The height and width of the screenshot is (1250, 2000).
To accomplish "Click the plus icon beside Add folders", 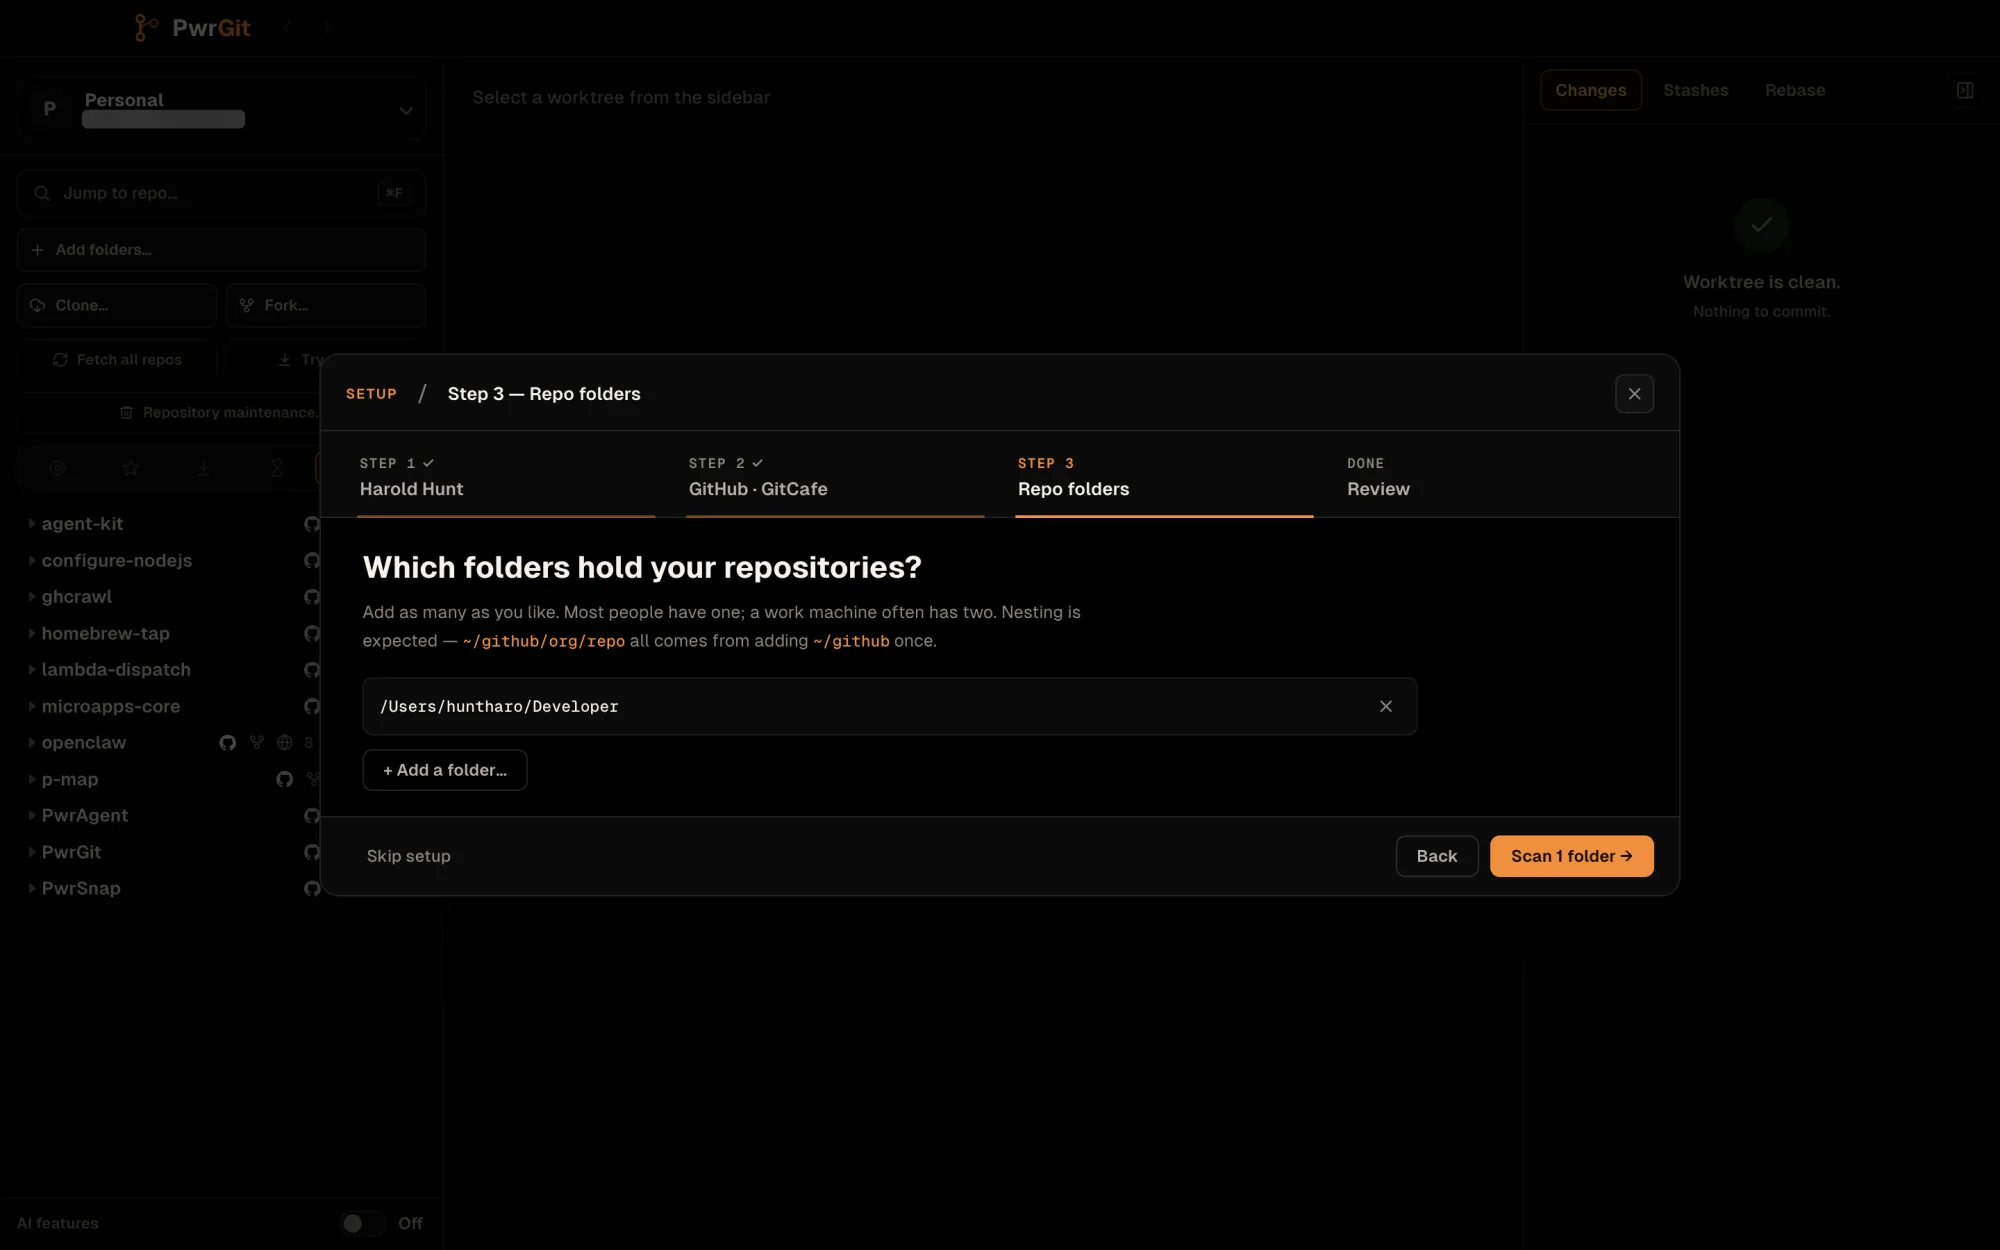I will pyautogui.click(x=37, y=250).
